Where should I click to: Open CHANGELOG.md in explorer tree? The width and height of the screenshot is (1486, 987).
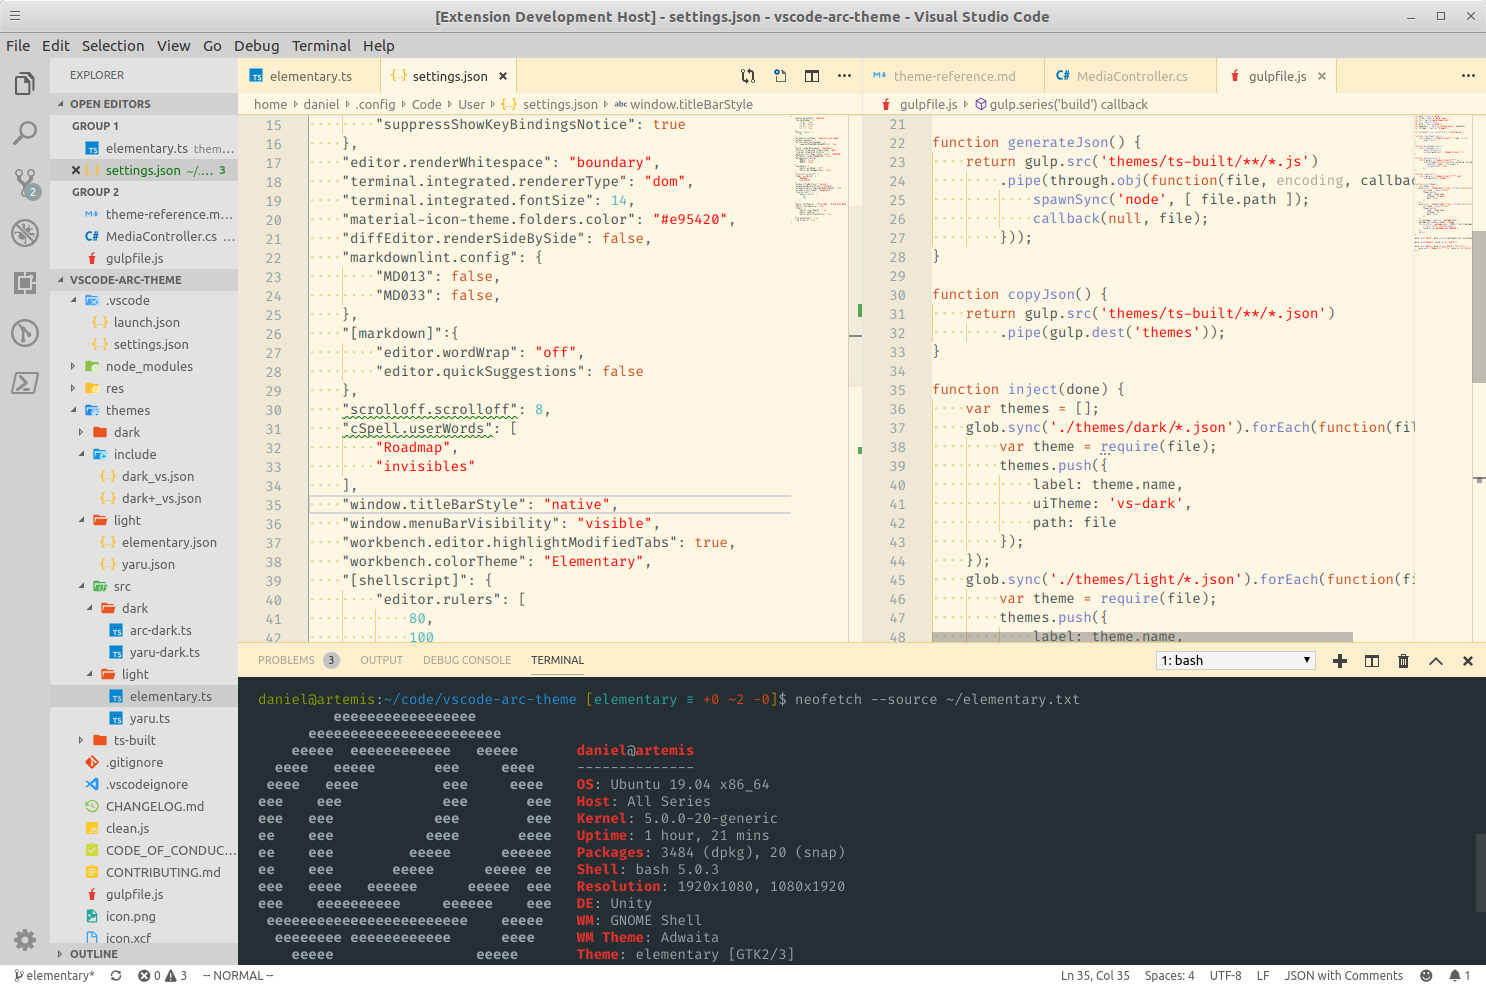coord(154,806)
